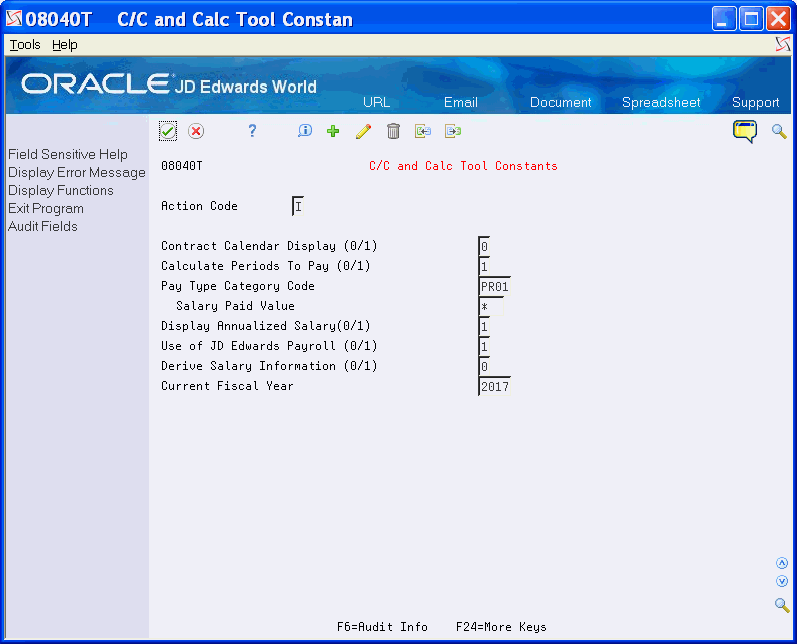Click the bottom magnifying glass zoom icon
This screenshot has height=644, width=797.
click(782, 605)
